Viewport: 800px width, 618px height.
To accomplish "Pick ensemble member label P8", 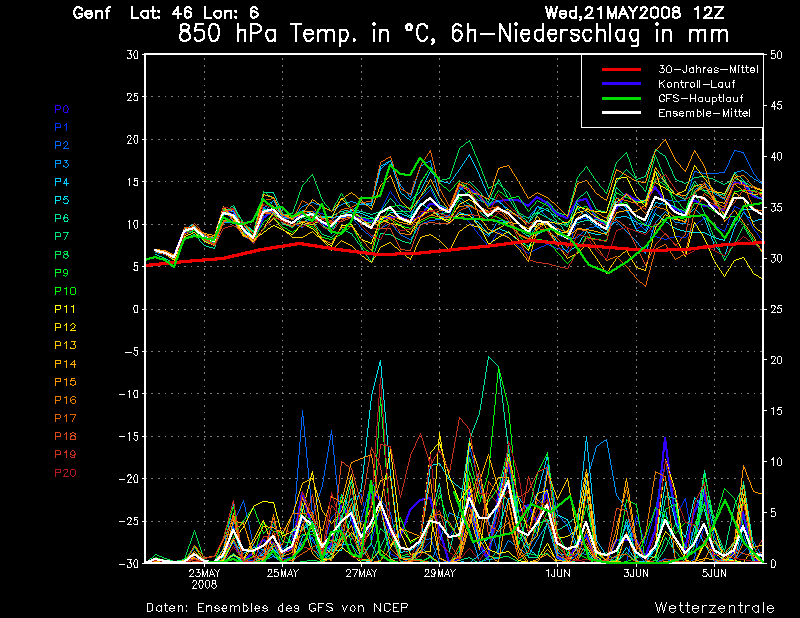I will pyautogui.click(x=62, y=255).
